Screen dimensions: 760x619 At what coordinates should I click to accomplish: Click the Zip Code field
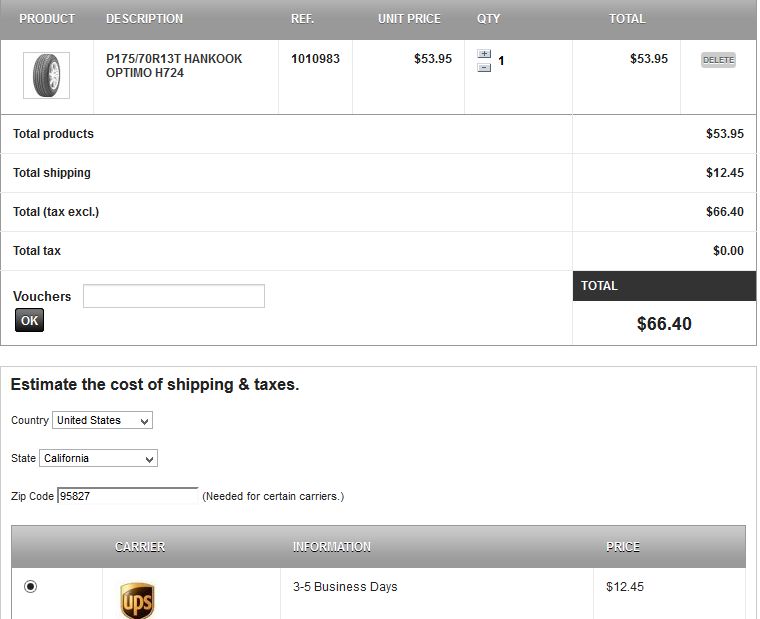(128, 496)
